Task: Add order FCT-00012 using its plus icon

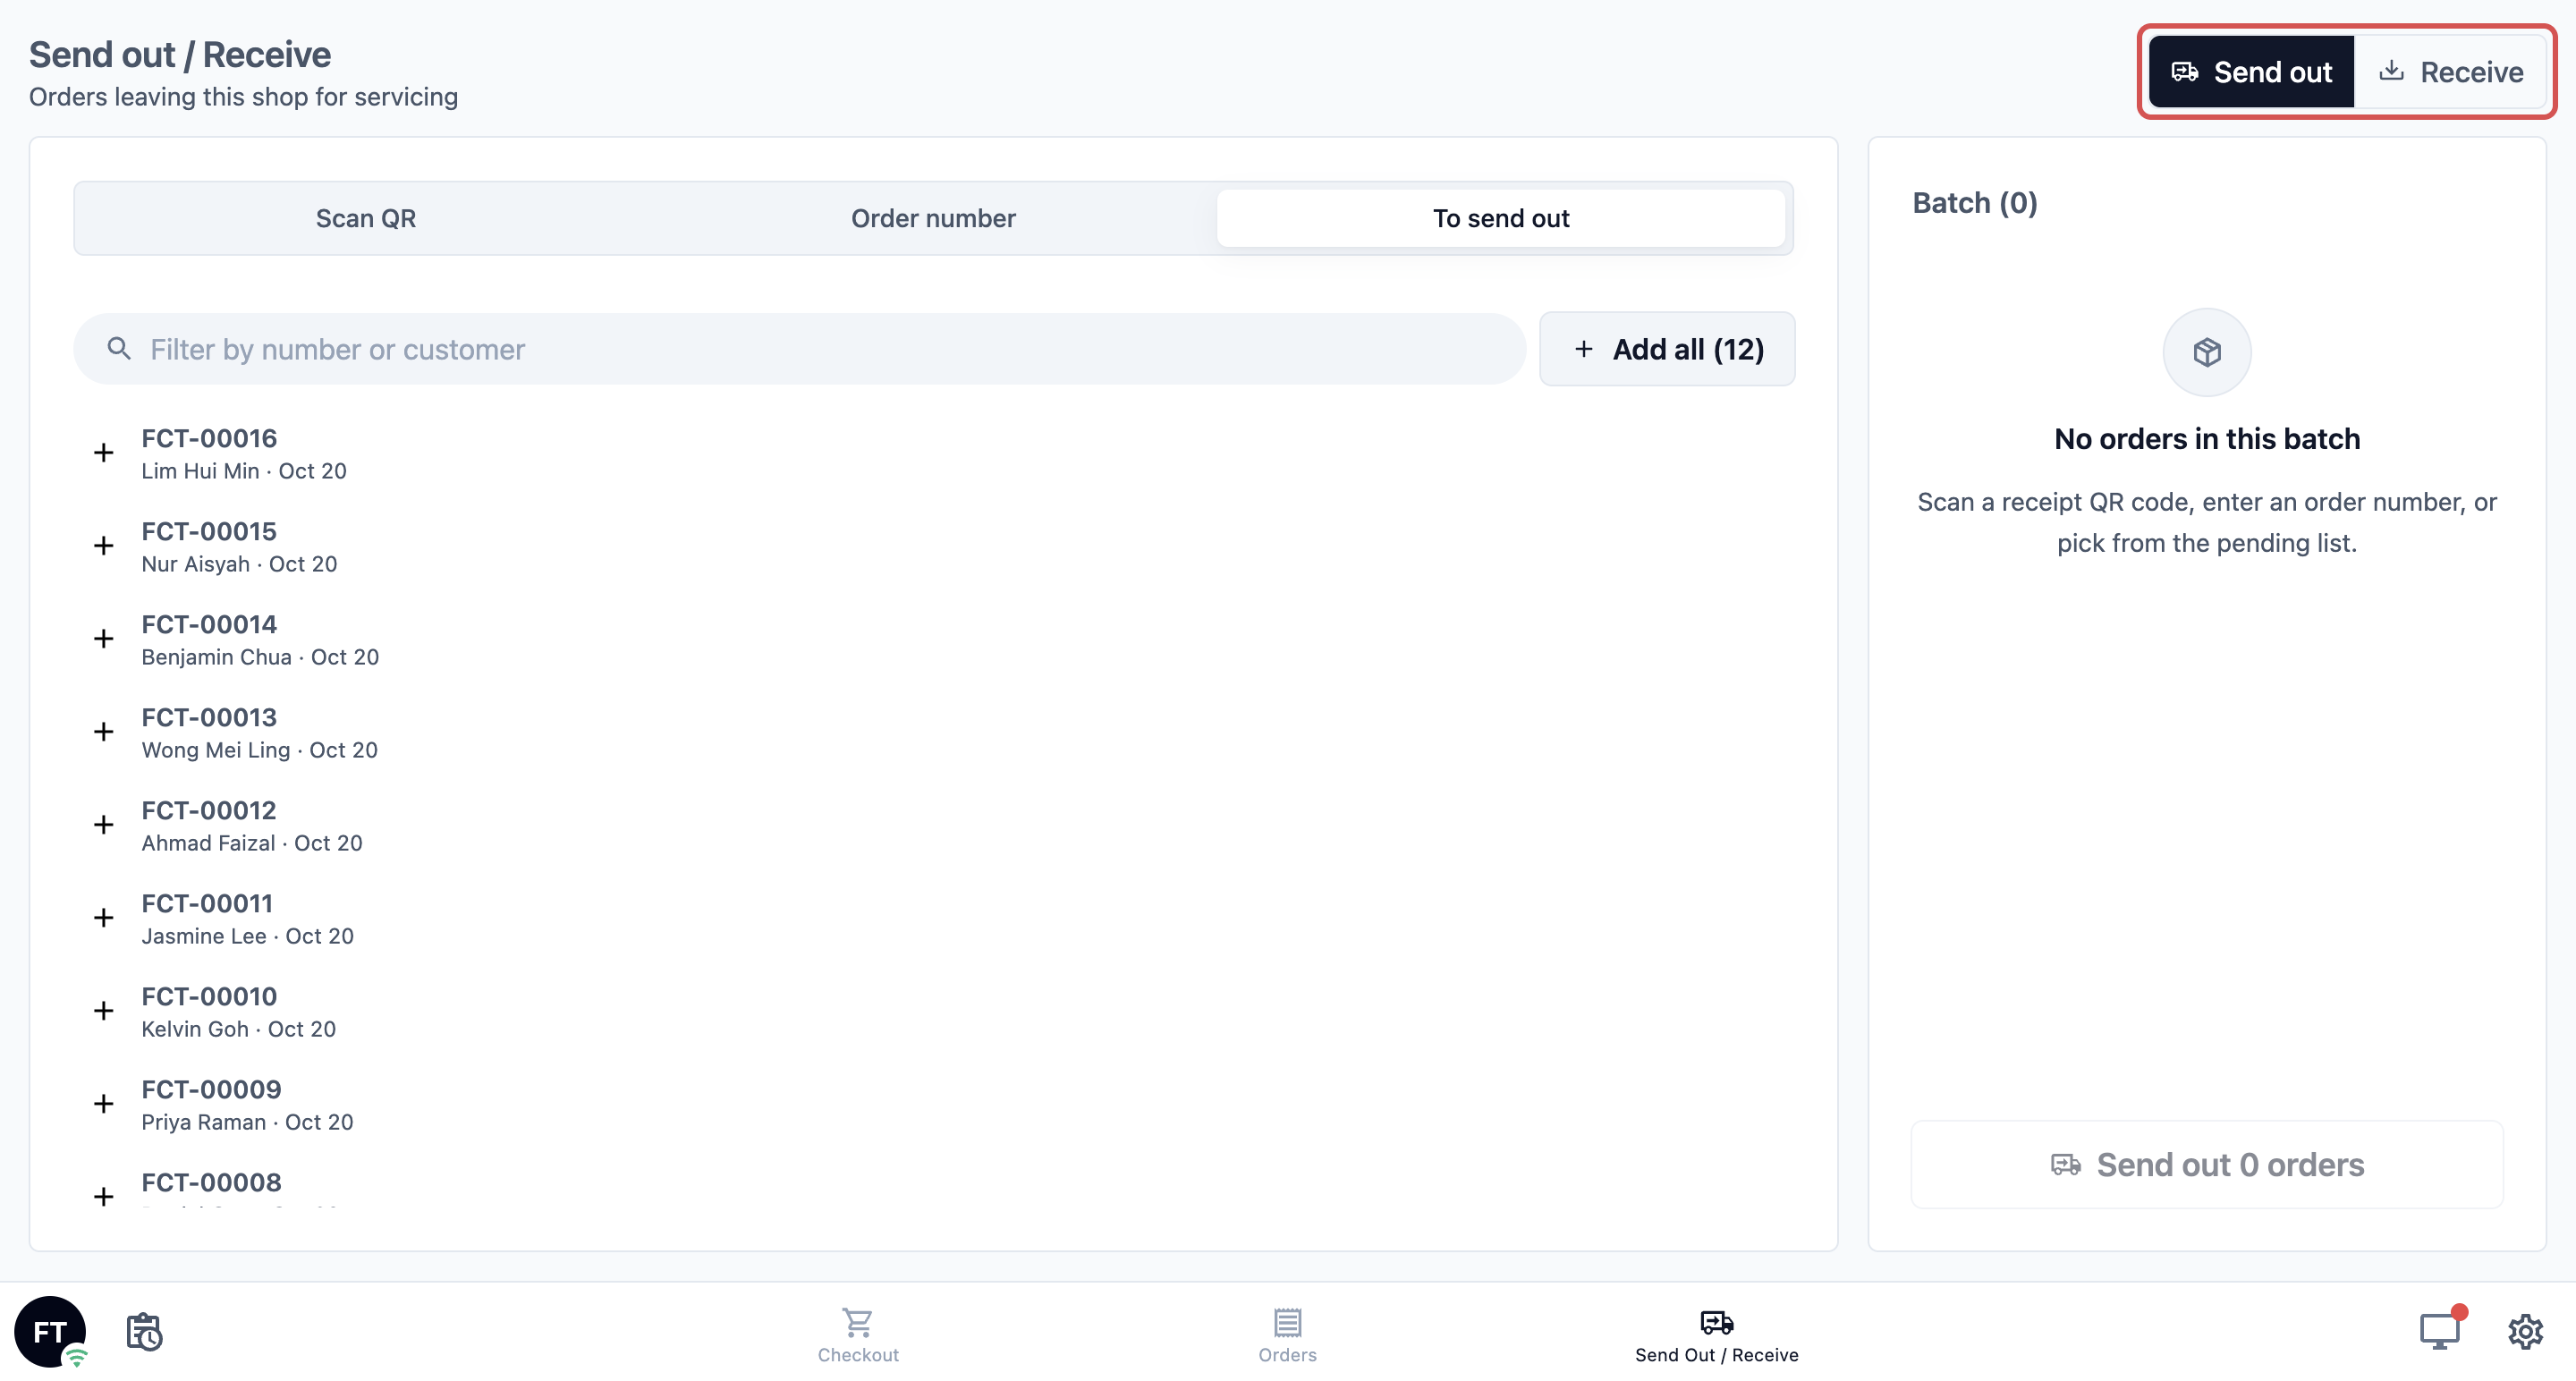Action: (103, 825)
